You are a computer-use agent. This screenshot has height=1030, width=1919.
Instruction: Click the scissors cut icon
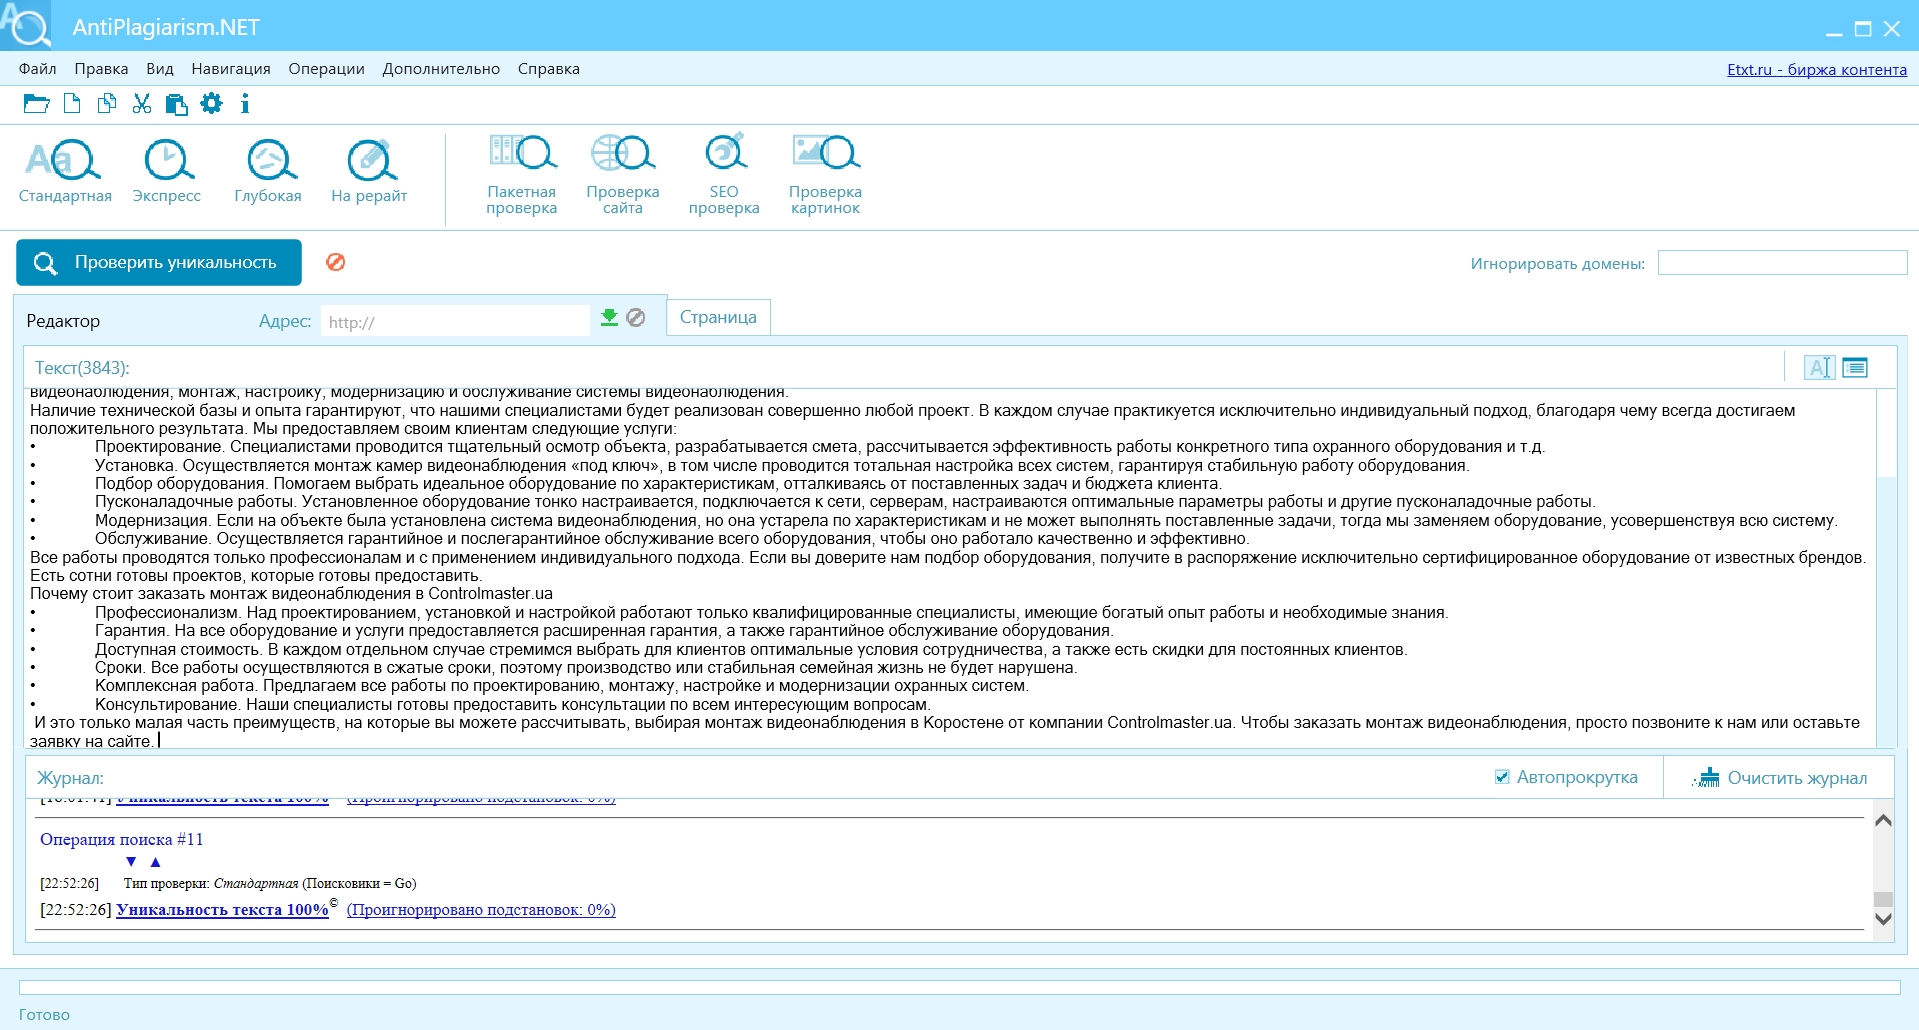(x=142, y=103)
